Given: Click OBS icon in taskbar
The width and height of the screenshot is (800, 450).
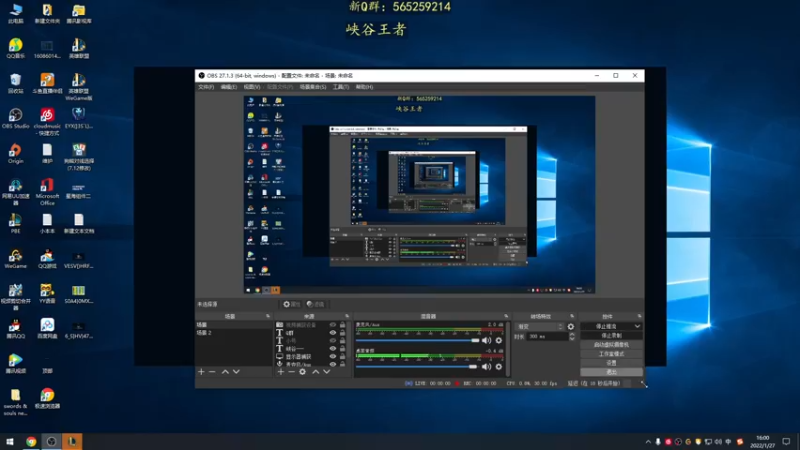Looking at the screenshot, I should 52,441.
